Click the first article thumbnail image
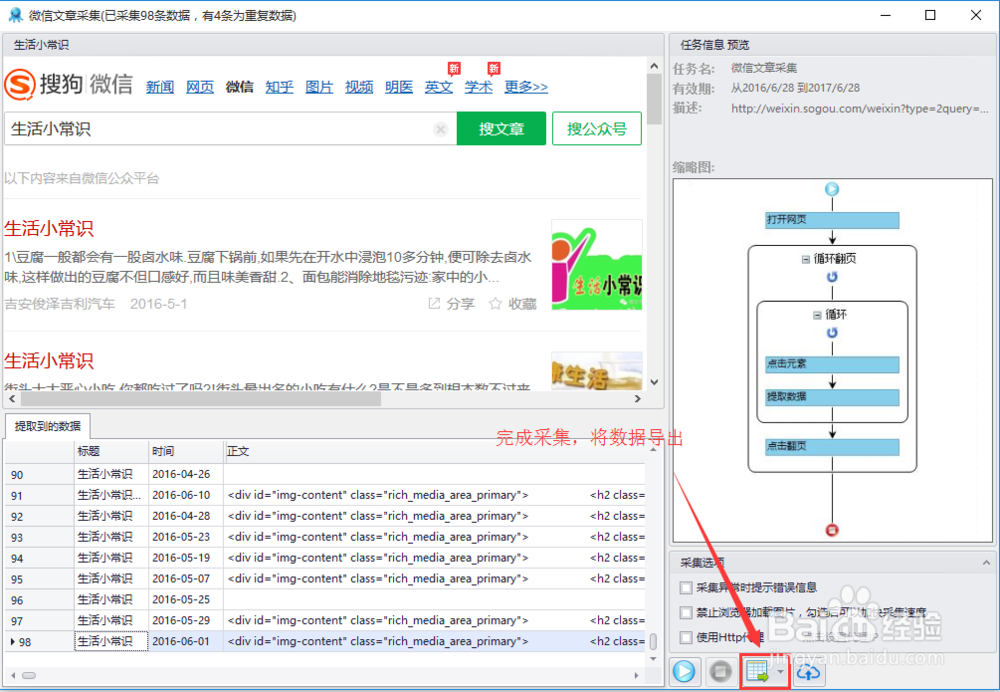 click(597, 265)
